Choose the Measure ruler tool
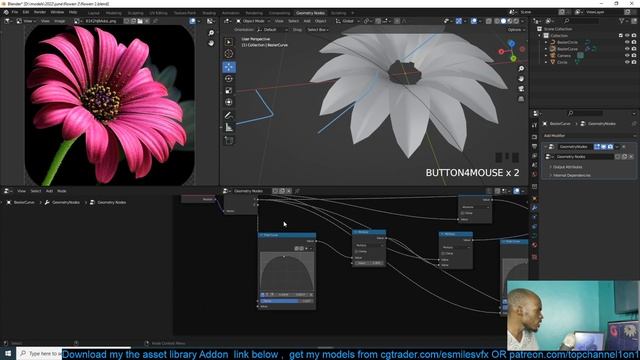 click(229, 128)
